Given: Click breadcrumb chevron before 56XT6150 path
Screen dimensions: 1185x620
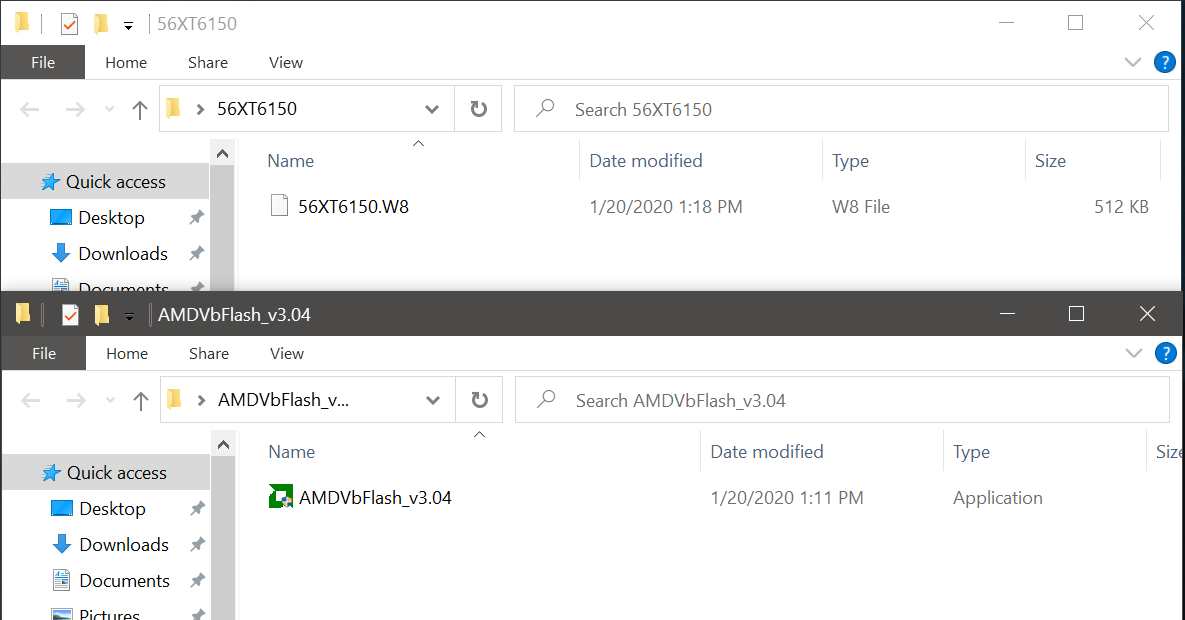Looking at the screenshot, I should (x=200, y=109).
